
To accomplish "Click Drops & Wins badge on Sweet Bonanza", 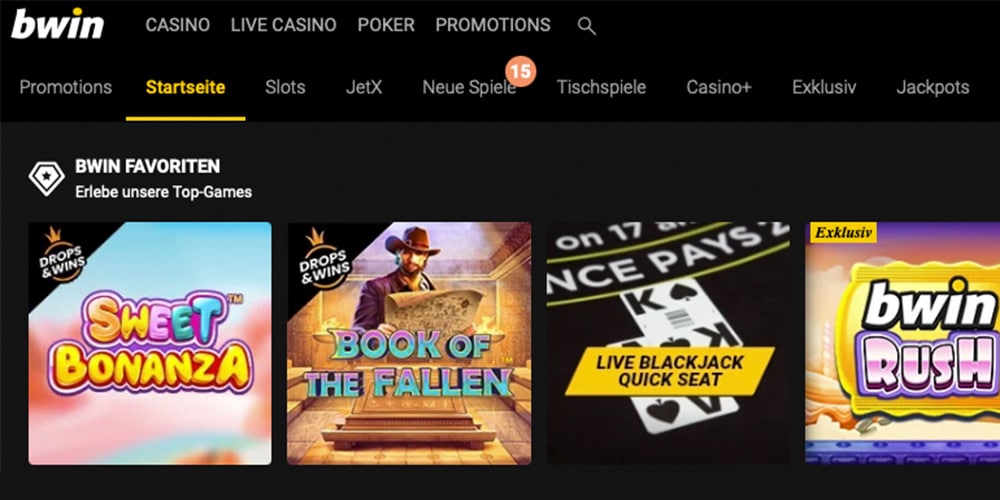I will click(61, 254).
